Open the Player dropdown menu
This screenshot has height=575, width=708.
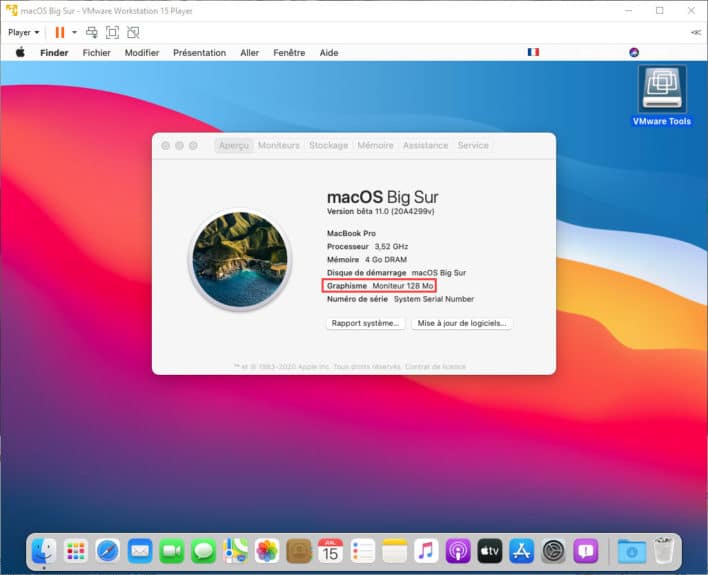[x=24, y=33]
